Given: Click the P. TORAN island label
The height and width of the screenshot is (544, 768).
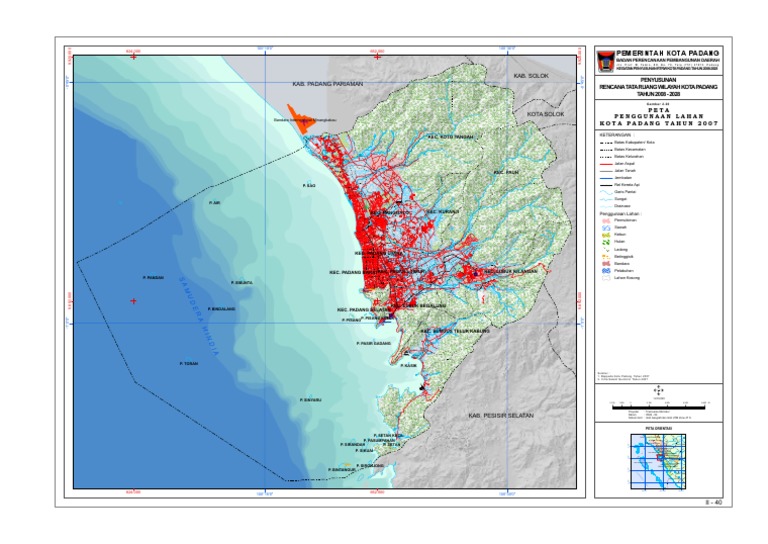Looking at the screenshot, I should (x=189, y=364).
